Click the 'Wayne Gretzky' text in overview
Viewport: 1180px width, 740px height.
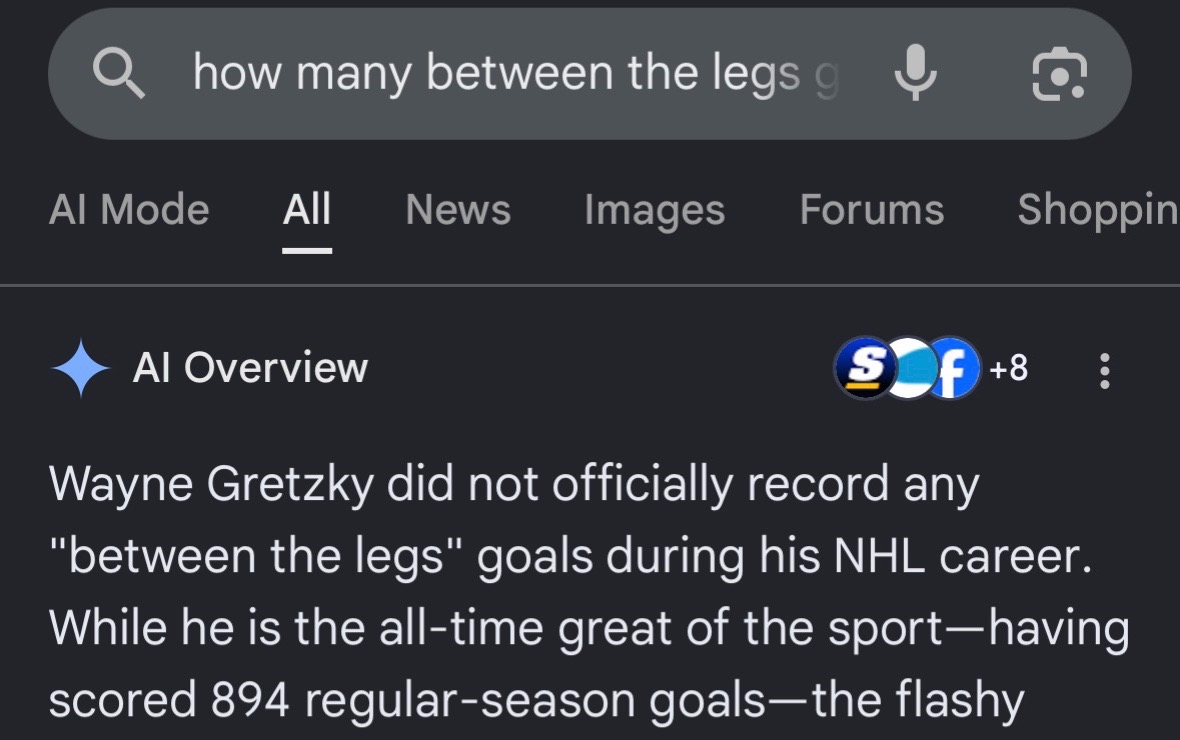211,483
